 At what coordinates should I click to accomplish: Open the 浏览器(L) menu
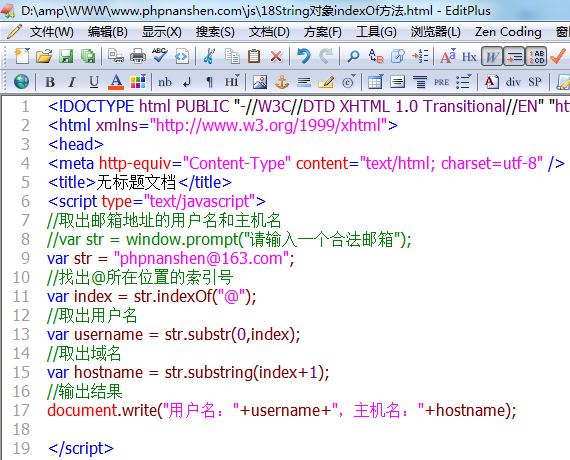(x=435, y=32)
